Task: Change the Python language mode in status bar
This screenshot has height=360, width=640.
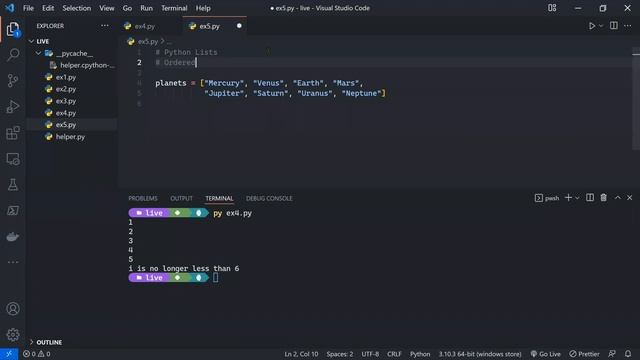Action: tap(420, 354)
